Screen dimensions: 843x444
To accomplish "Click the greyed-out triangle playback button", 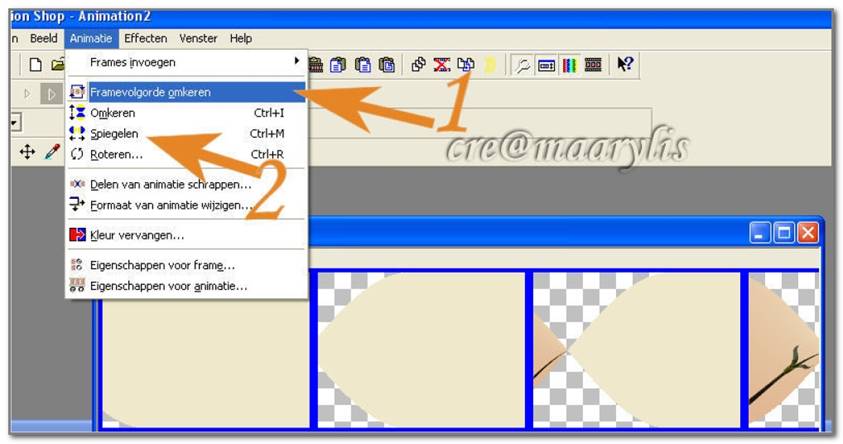I will (x=27, y=94).
